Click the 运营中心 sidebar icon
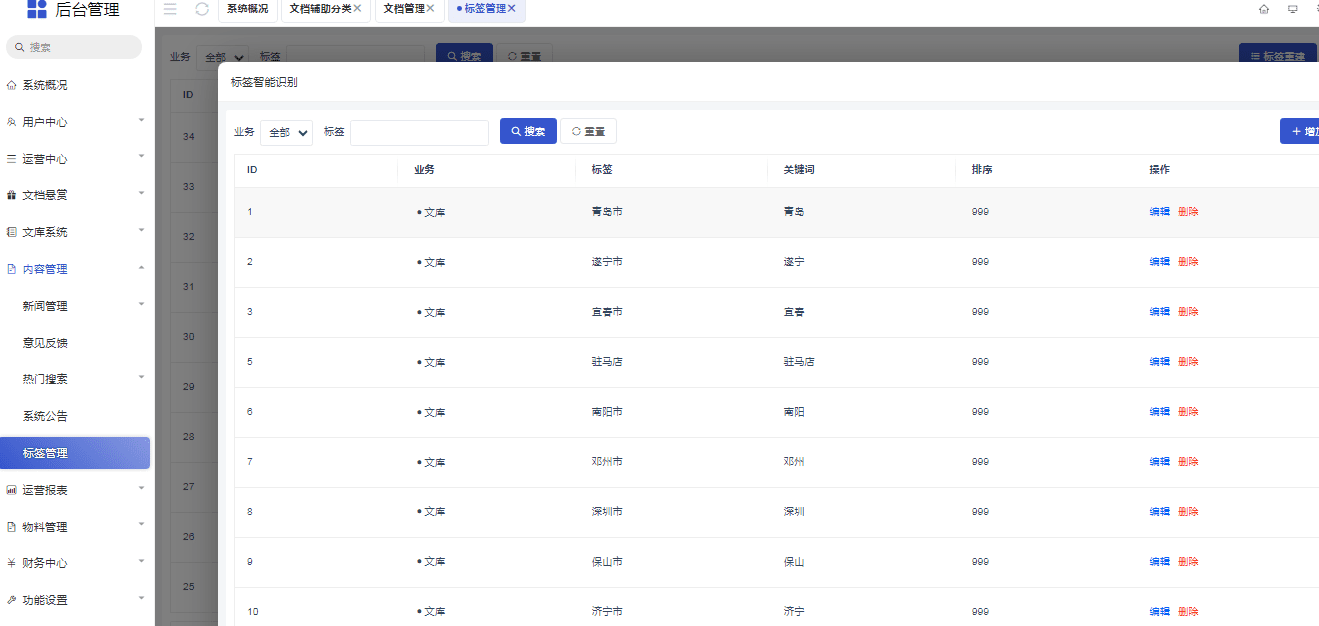This screenshot has width=1319, height=626. [x=12, y=159]
